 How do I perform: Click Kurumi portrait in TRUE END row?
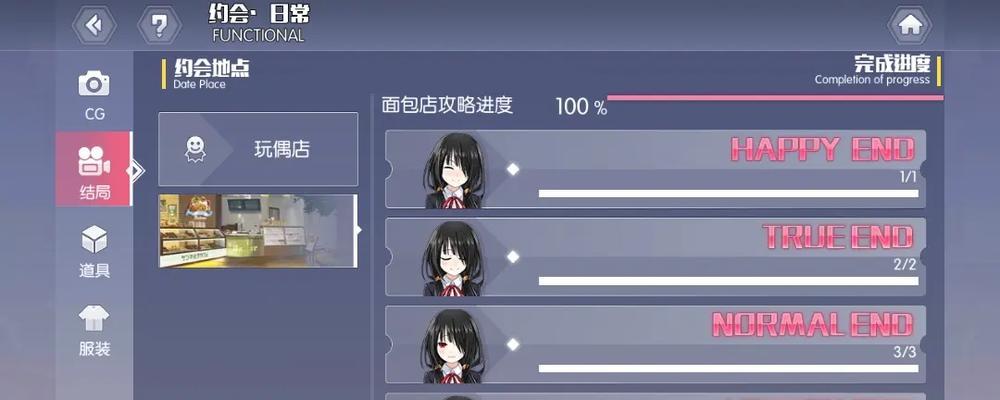[x=454, y=258]
